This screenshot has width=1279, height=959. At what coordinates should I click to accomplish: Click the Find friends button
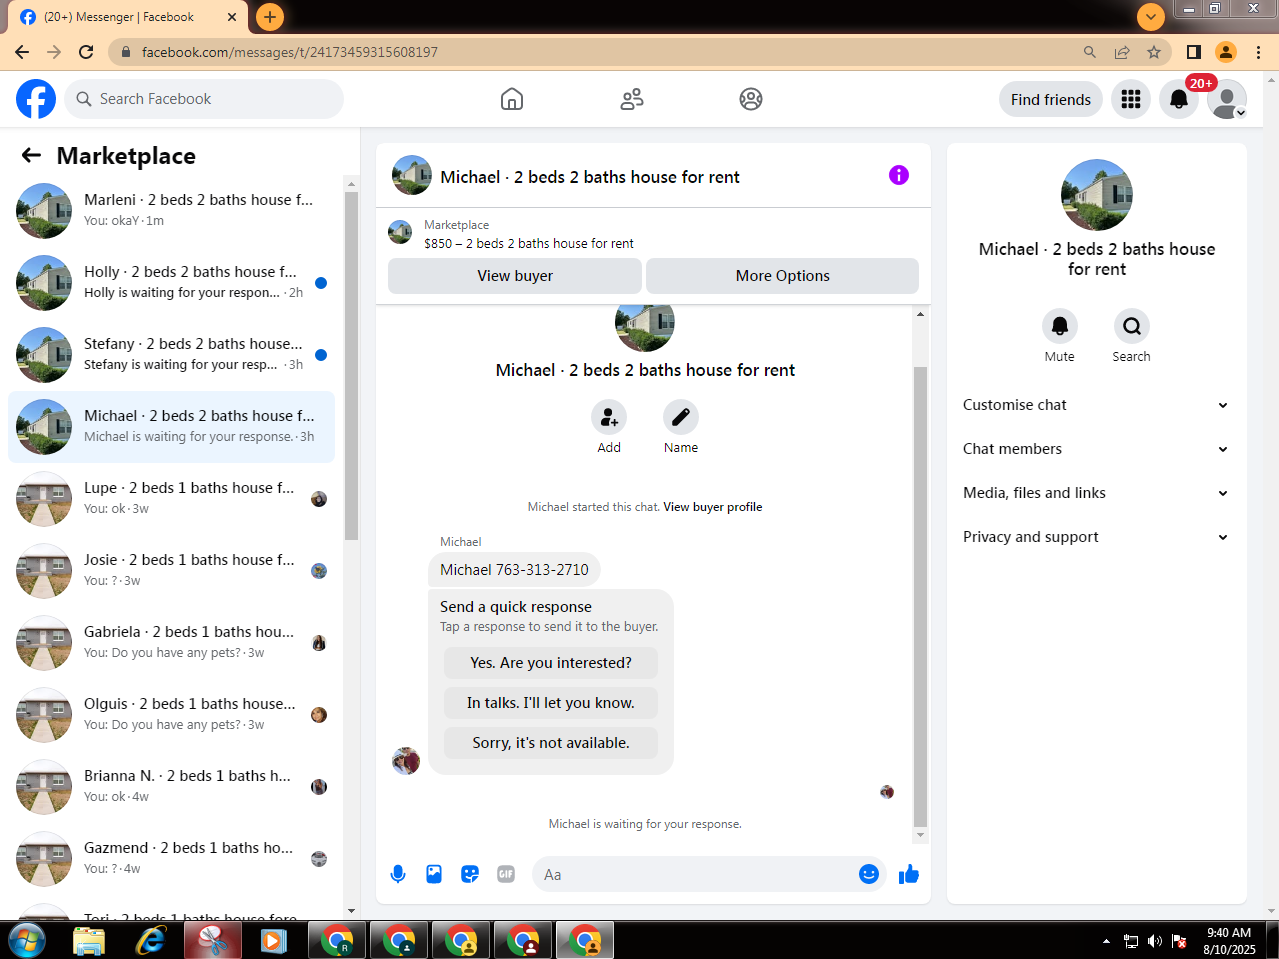(x=1051, y=99)
